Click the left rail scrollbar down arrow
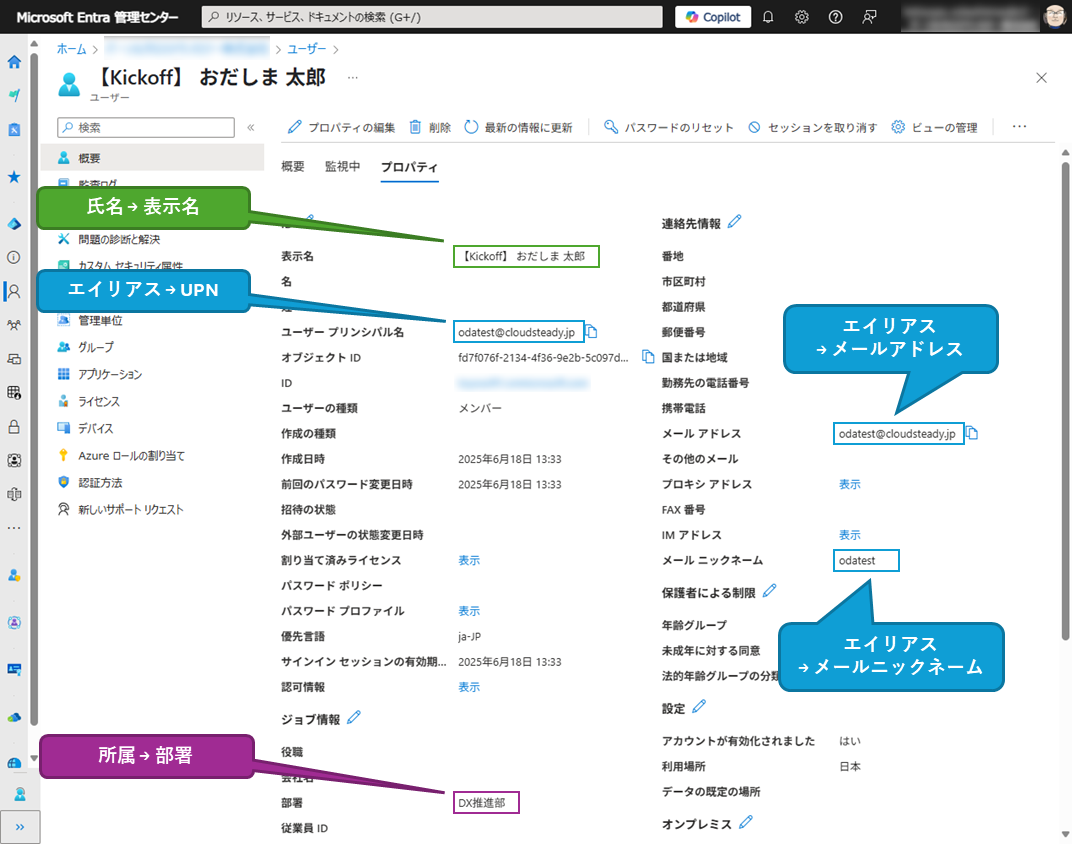Viewport: 1072px width, 844px height. [34, 758]
